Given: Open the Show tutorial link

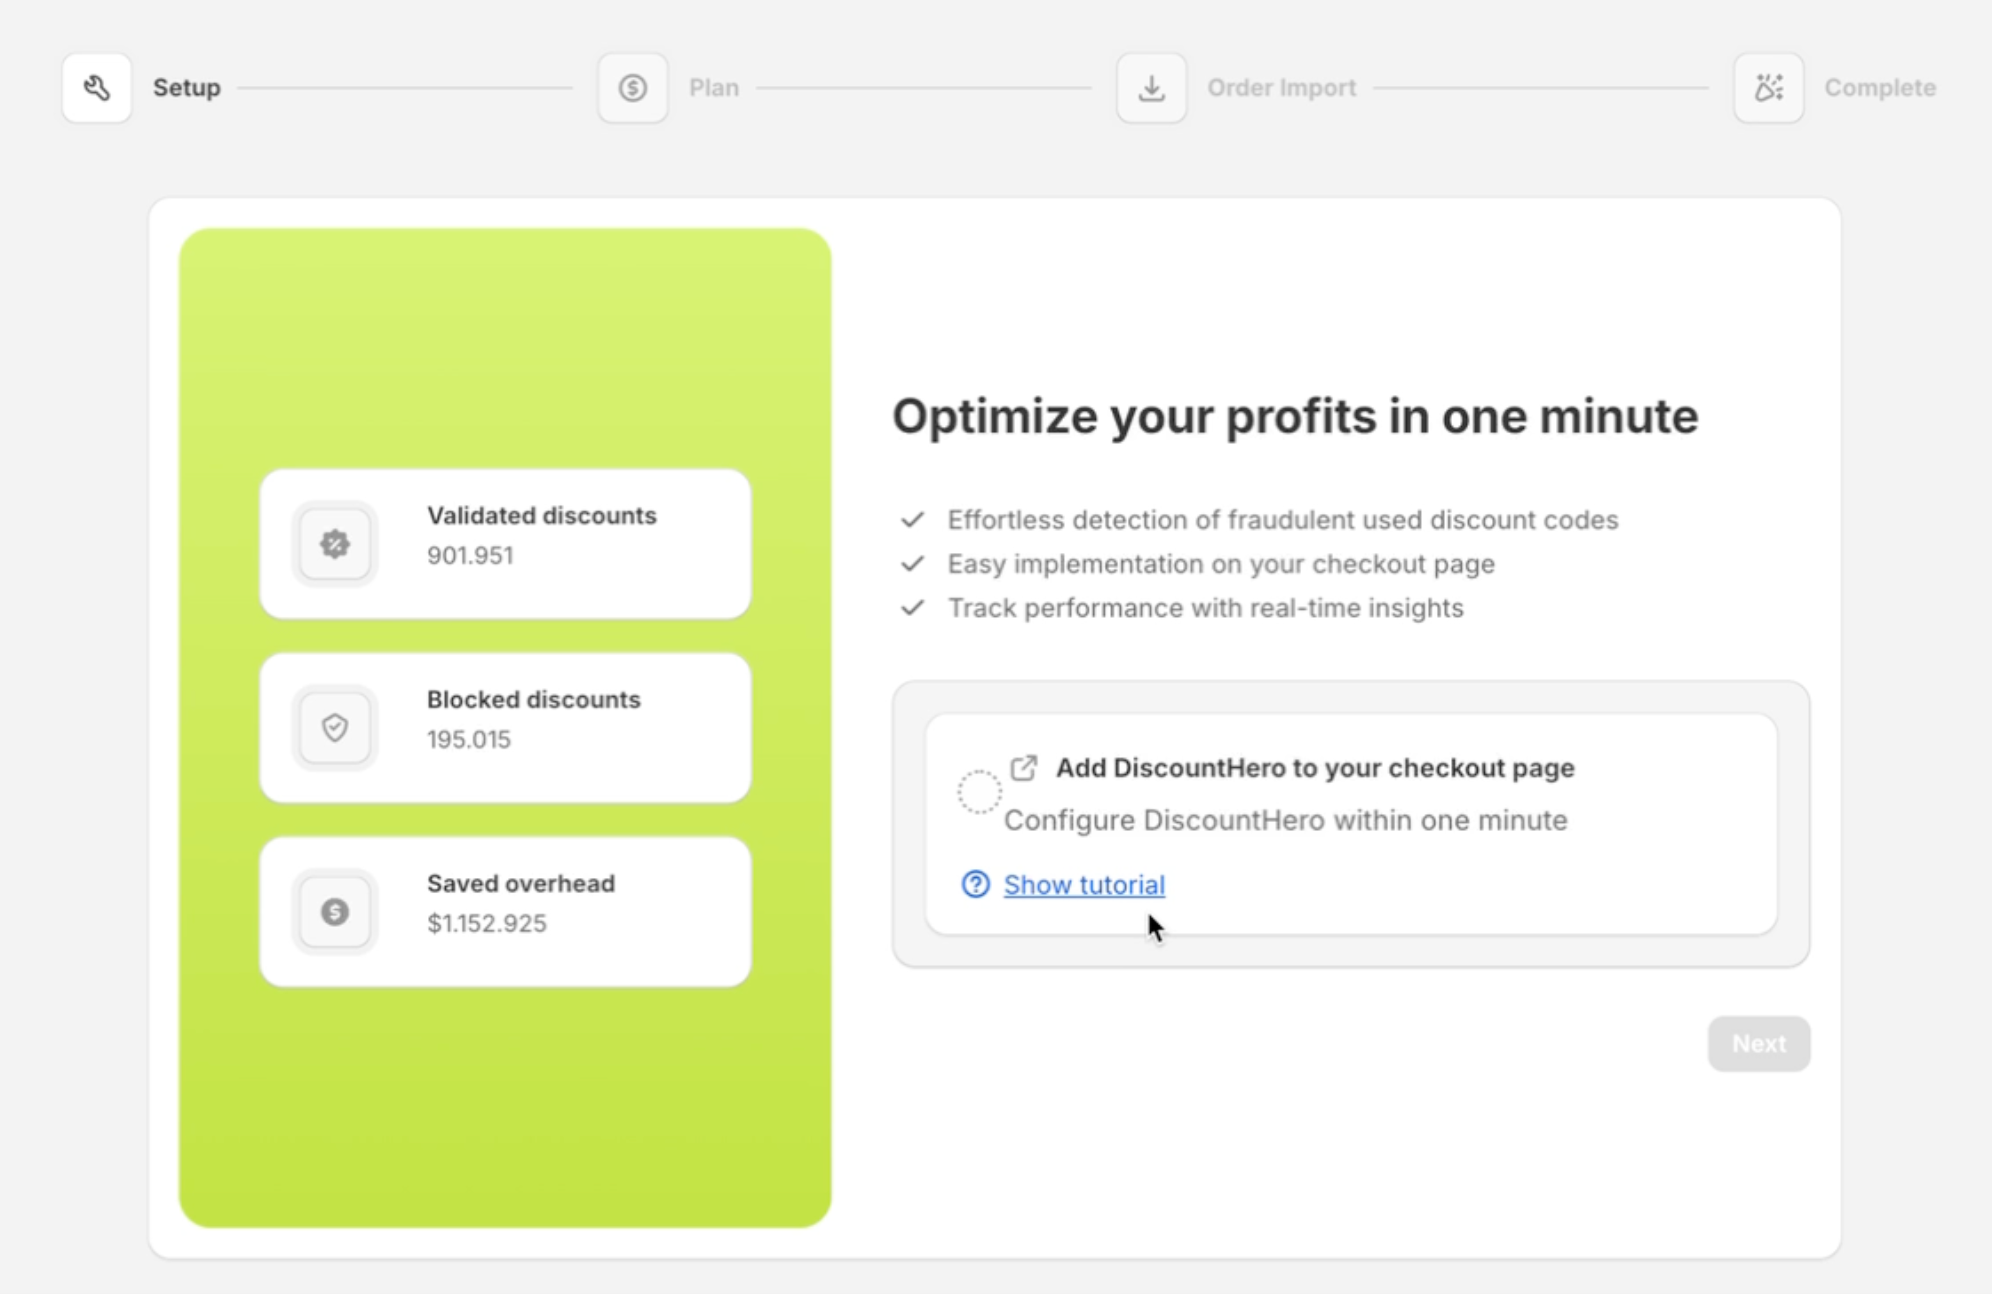Looking at the screenshot, I should click(x=1084, y=885).
